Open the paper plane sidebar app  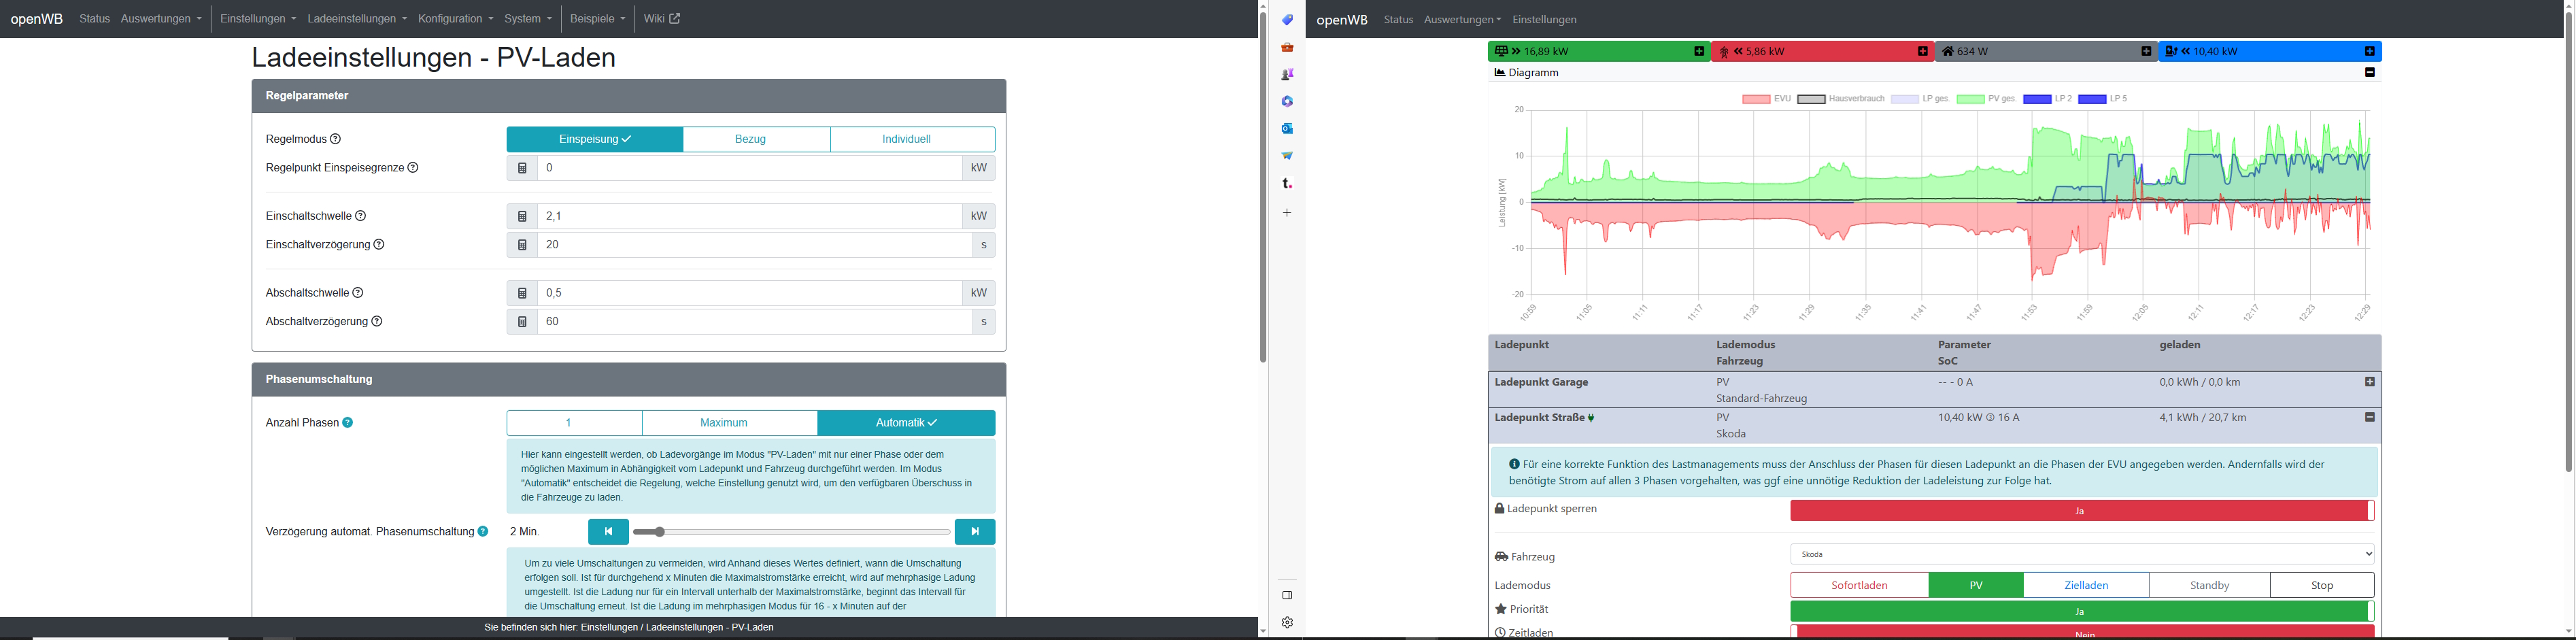click(x=1287, y=155)
